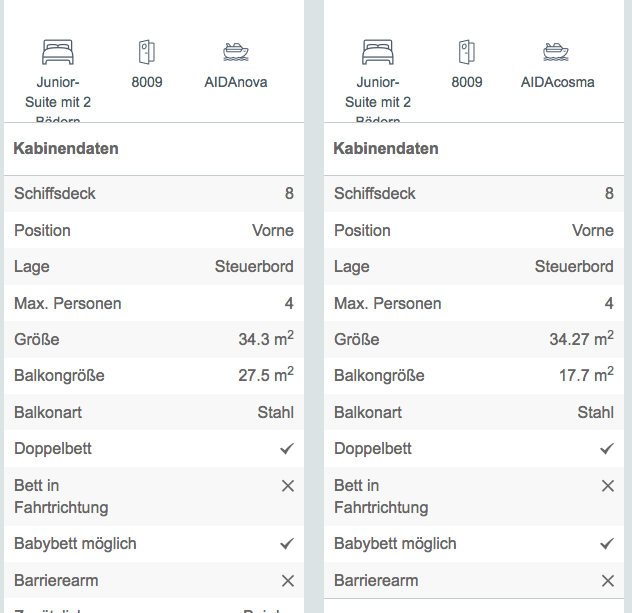Click the bed icon in the AIDAcosma card
The image size is (632, 613).
pyautogui.click(x=378, y=51)
